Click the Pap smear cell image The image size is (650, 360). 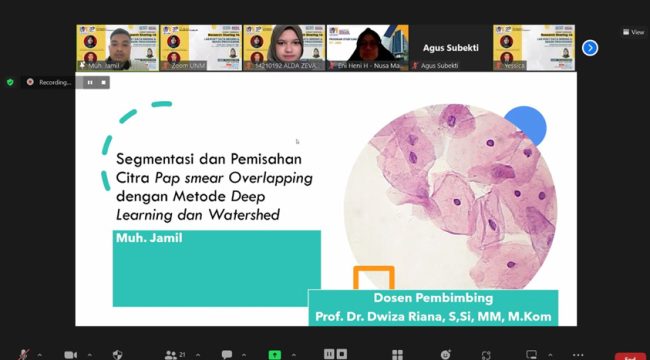click(450, 197)
